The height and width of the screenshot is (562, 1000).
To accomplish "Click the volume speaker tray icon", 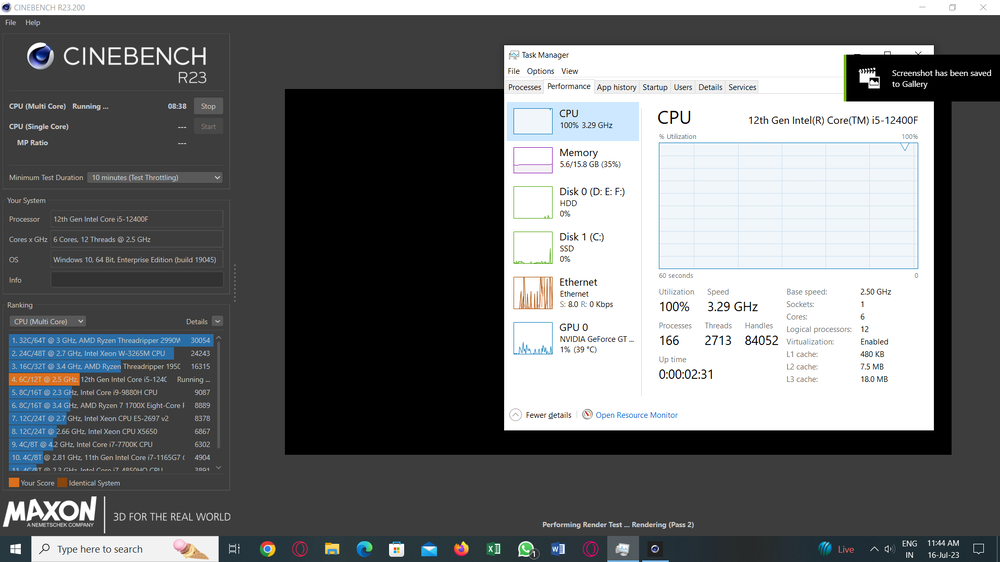I will 890,549.
